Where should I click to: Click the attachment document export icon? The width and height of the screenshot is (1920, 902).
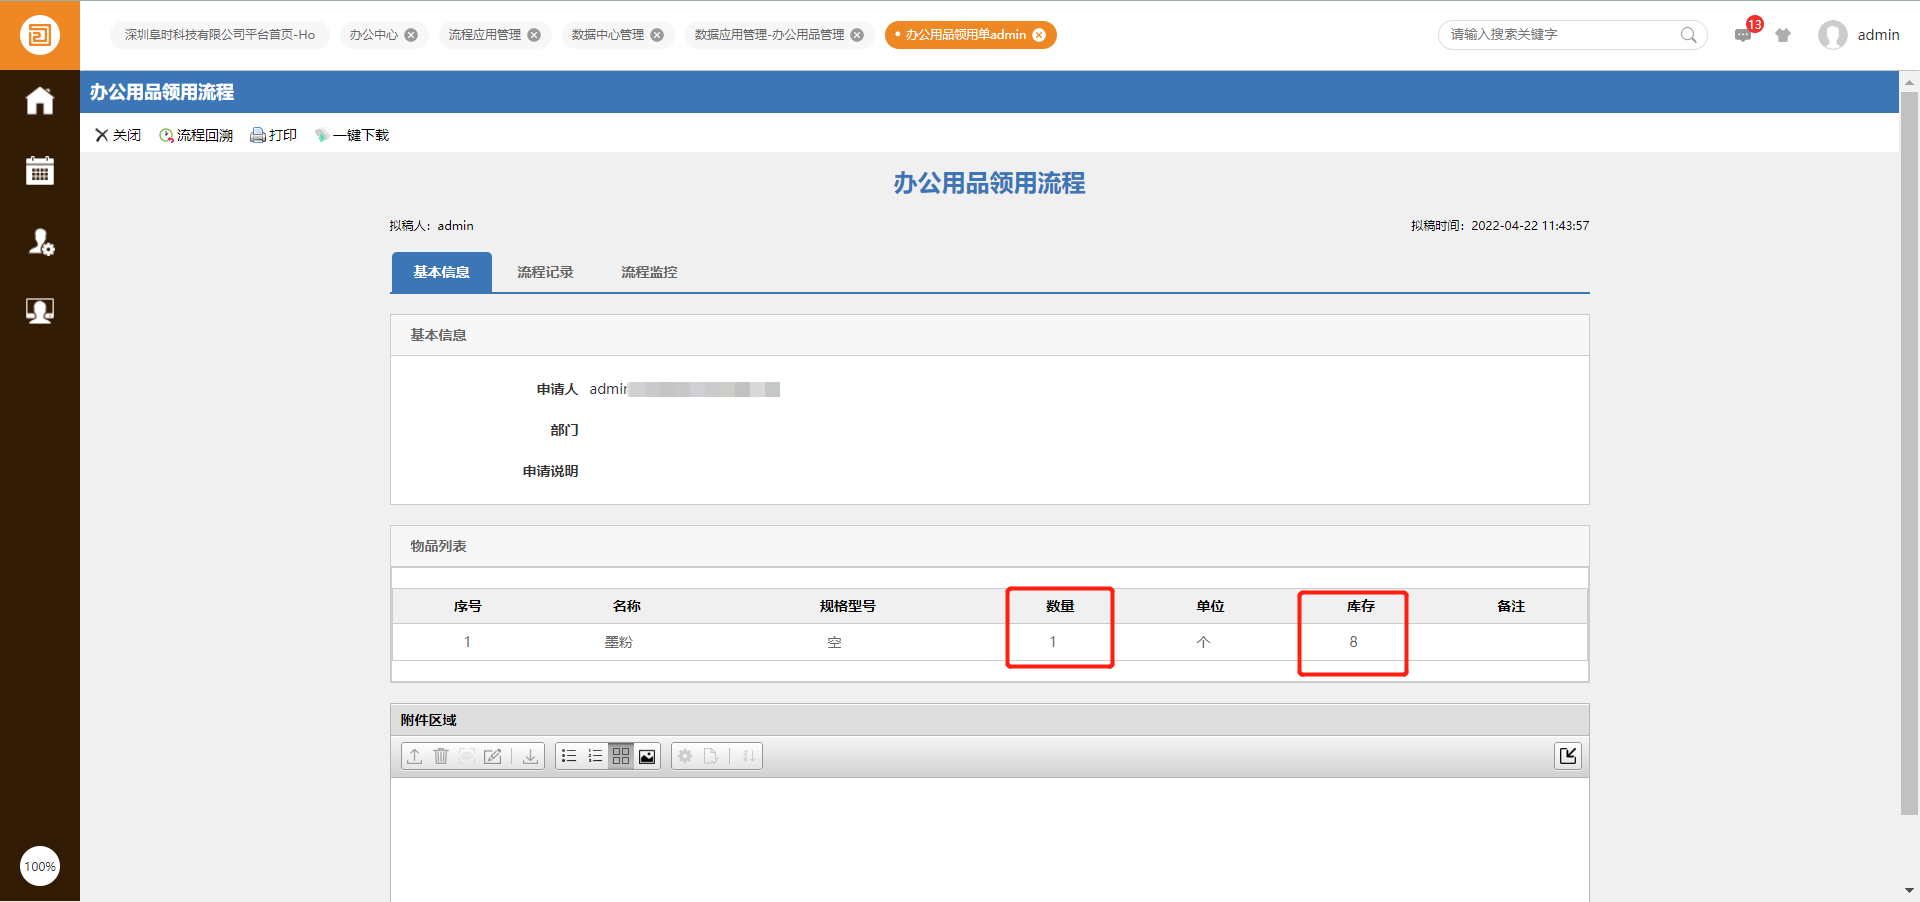711,756
